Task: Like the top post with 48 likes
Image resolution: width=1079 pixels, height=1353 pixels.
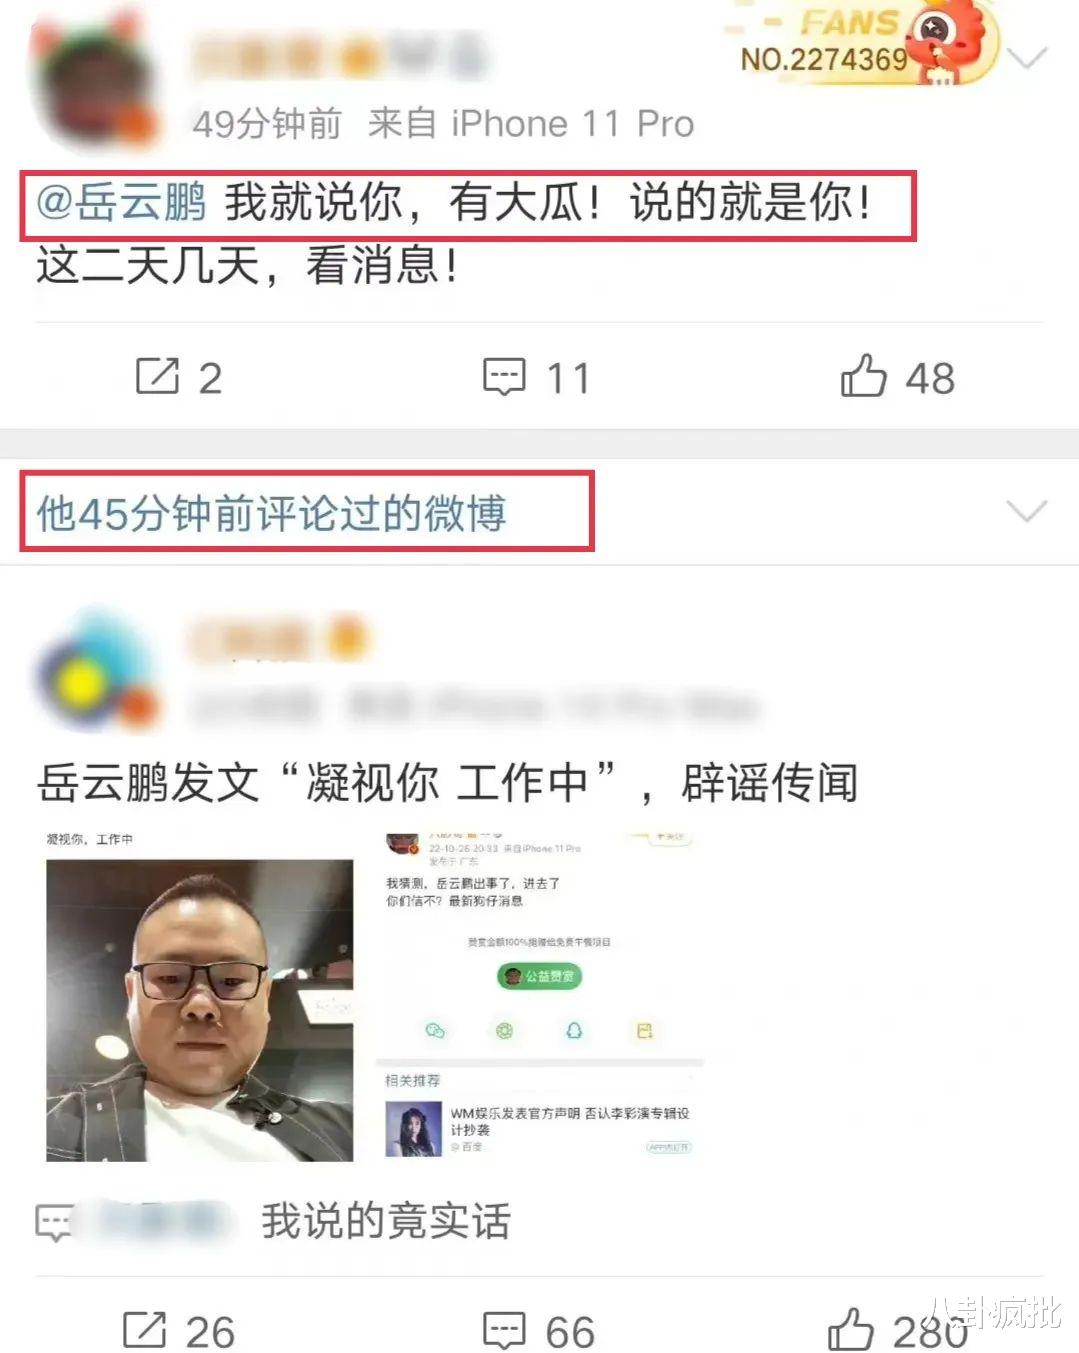Action: [864, 376]
